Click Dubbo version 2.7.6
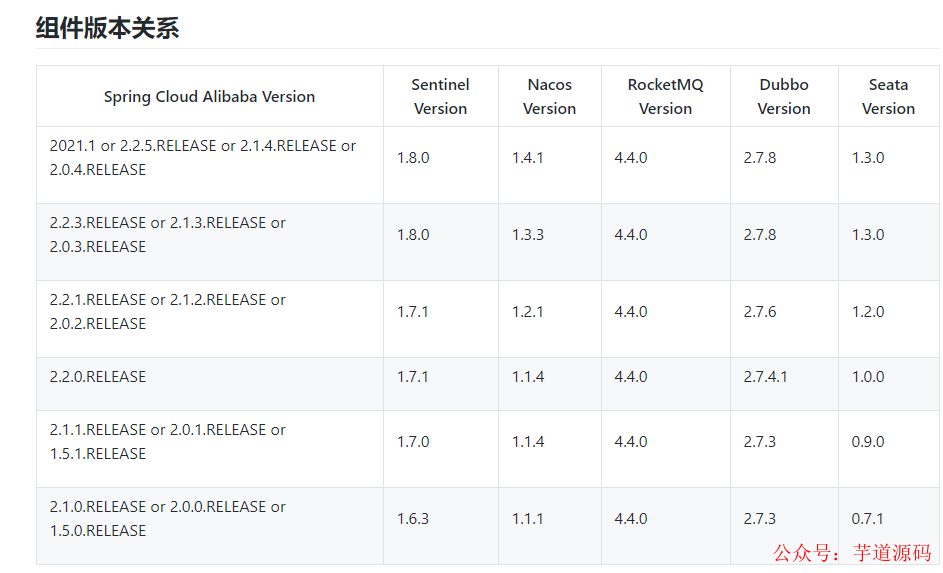The image size is (943, 573). pyautogui.click(x=760, y=312)
